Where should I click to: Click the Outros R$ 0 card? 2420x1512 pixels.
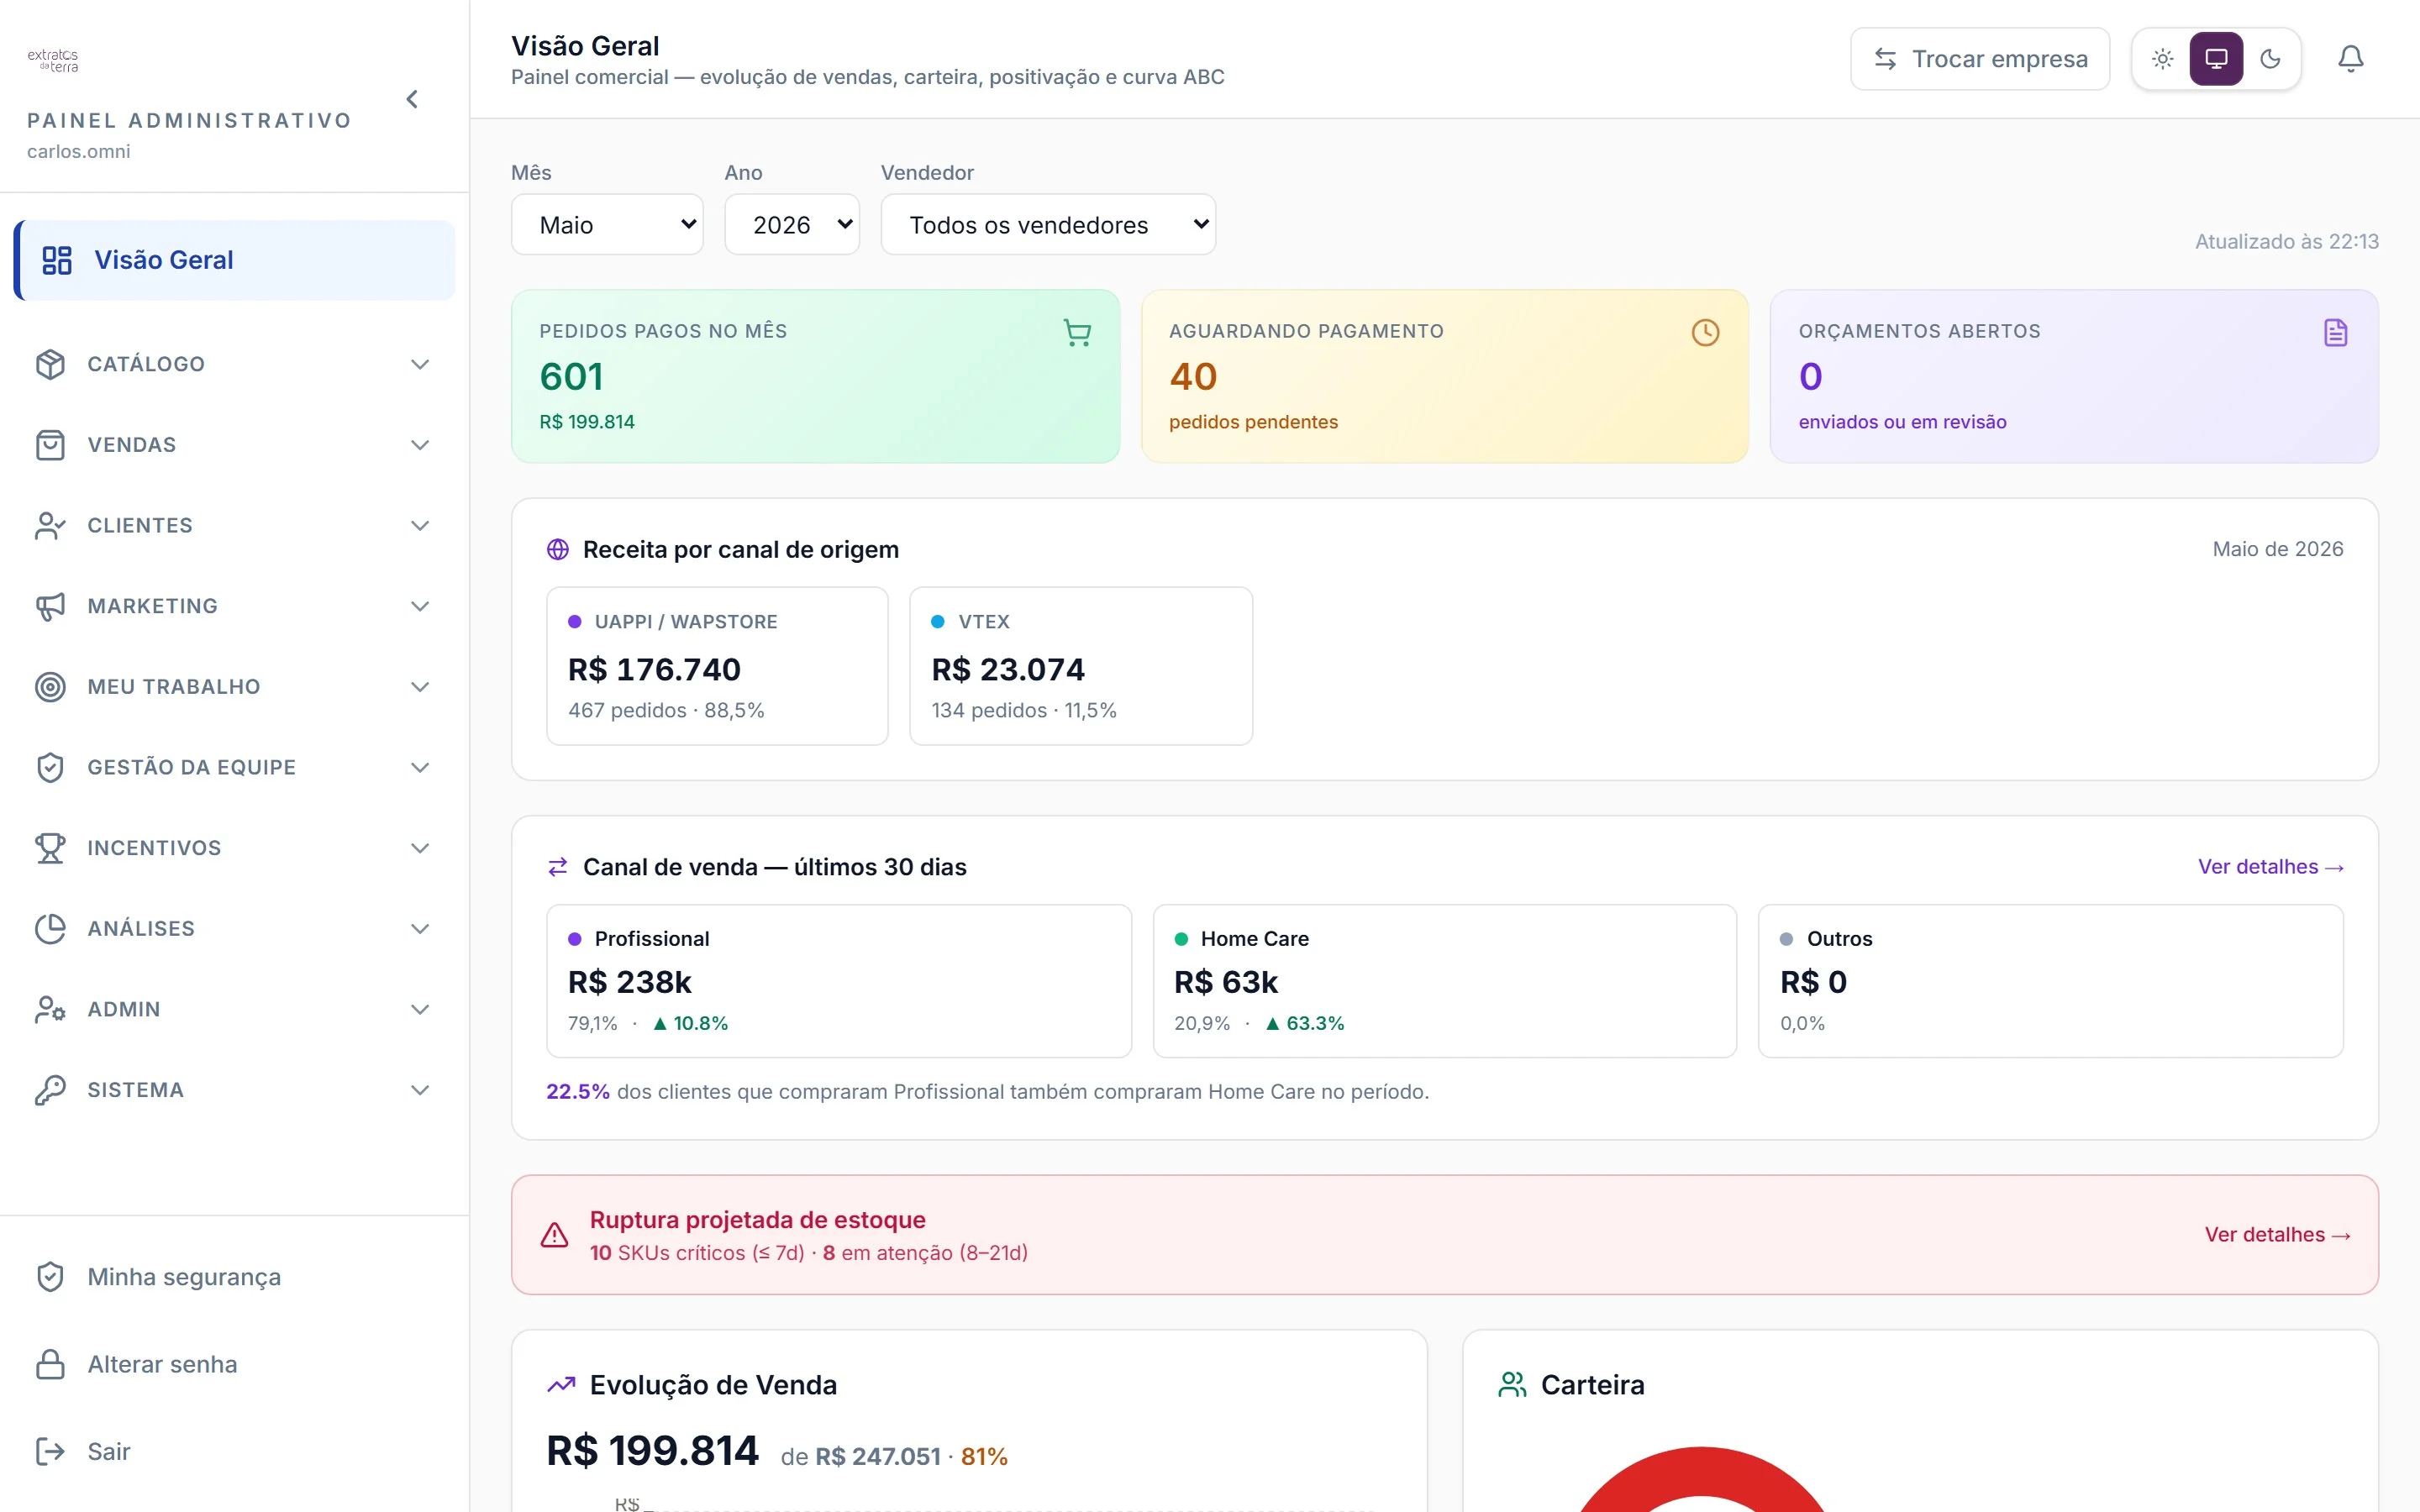(x=2050, y=981)
